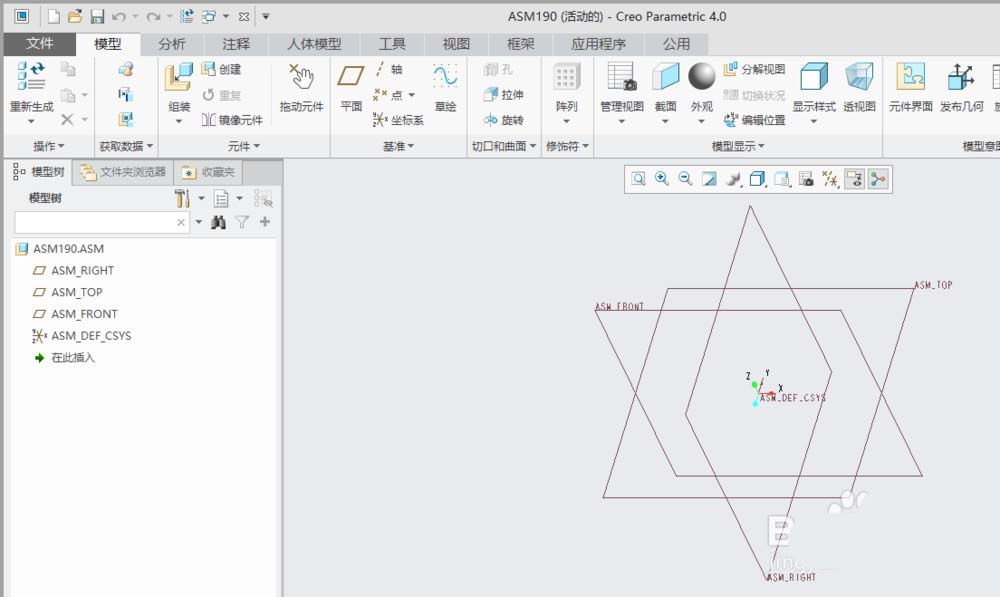Screen dimensions: 1000x597
Task: Expand the 修饰符 group dropdown
Action: (x=567, y=146)
